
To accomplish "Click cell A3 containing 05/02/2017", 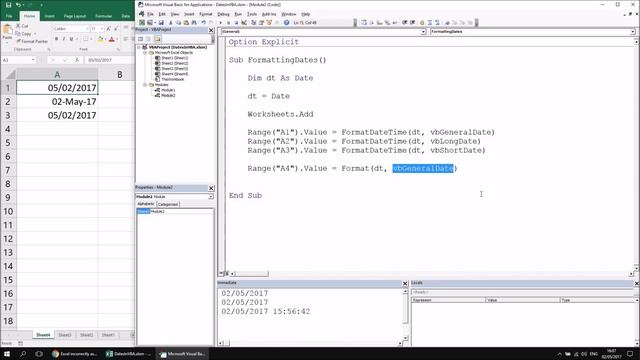I will (x=57, y=116).
